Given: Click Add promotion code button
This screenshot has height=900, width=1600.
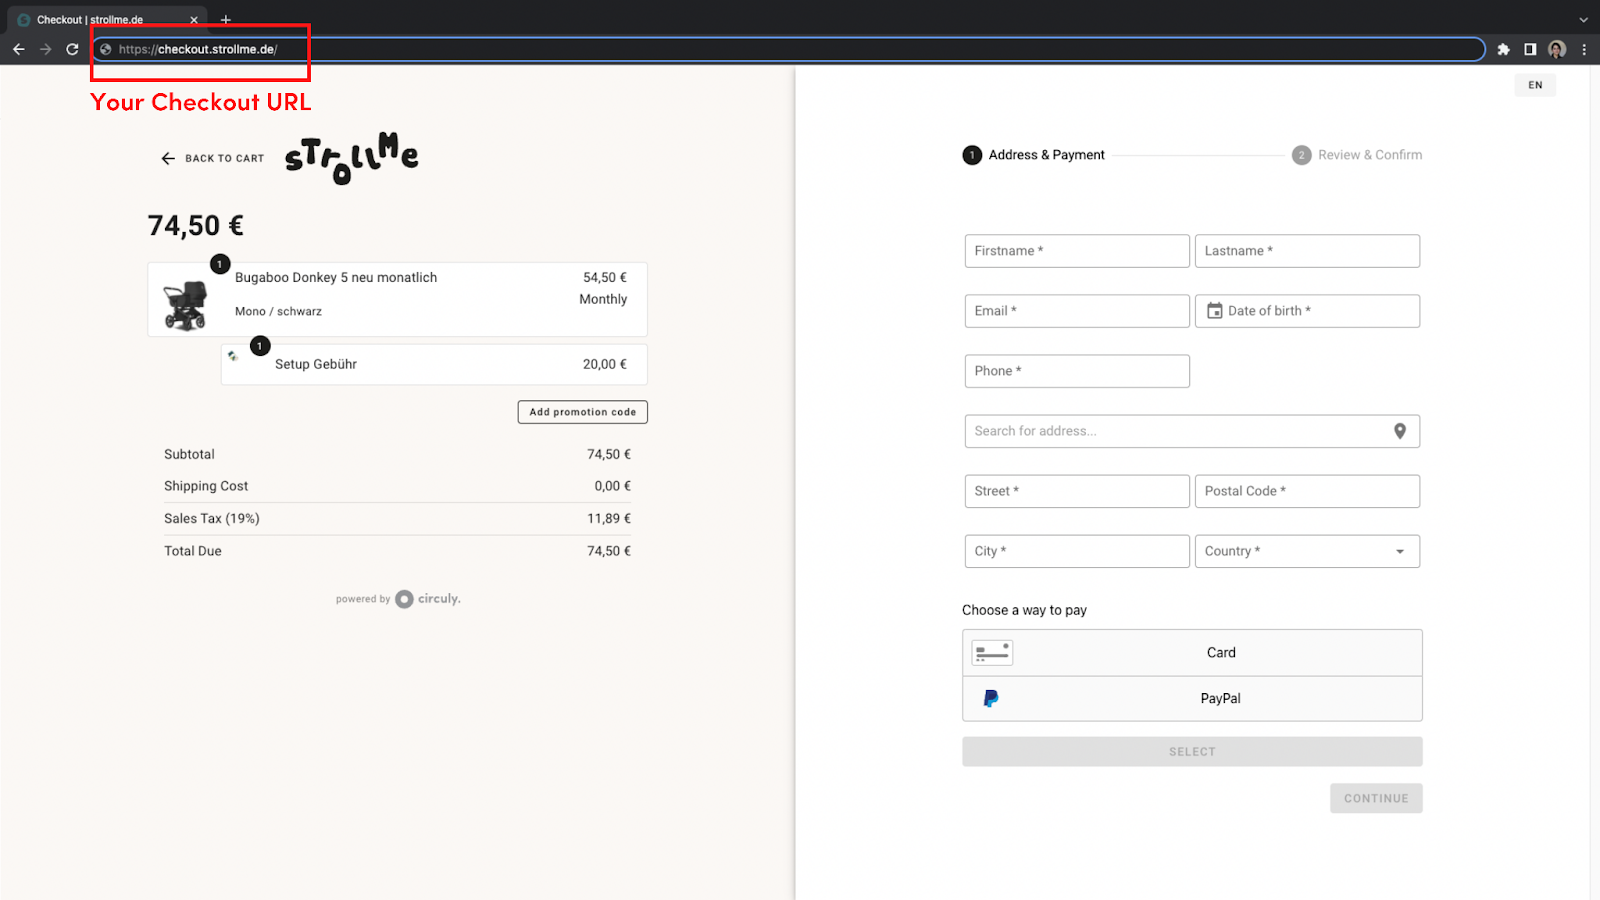Looking at the screenshot, I should pos(583,412).
